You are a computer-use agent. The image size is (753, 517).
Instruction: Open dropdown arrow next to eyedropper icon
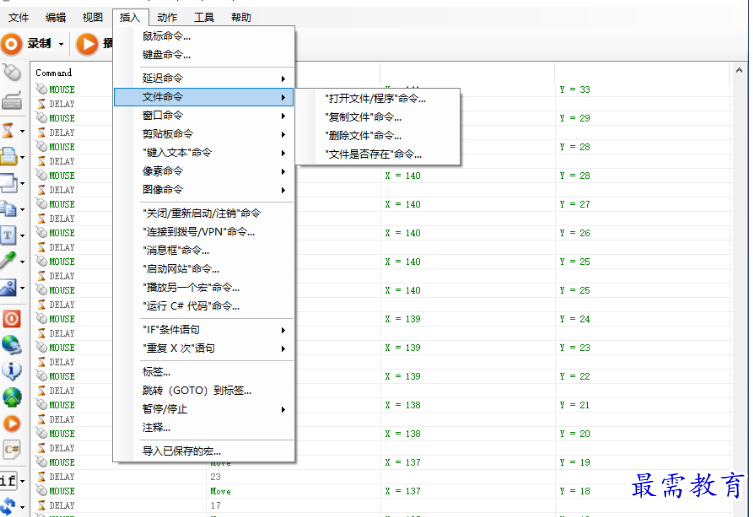point(22,262)
